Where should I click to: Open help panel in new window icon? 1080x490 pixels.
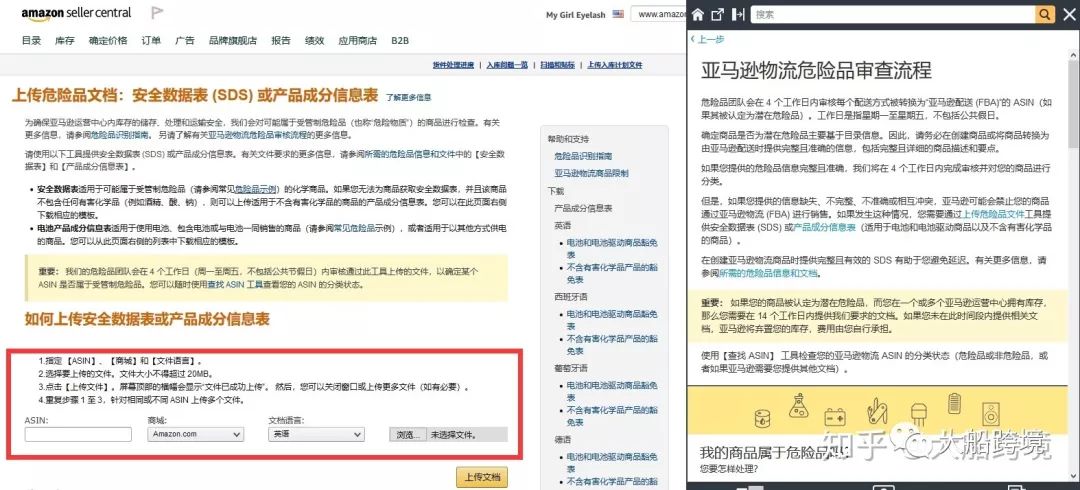pos(718,14)
